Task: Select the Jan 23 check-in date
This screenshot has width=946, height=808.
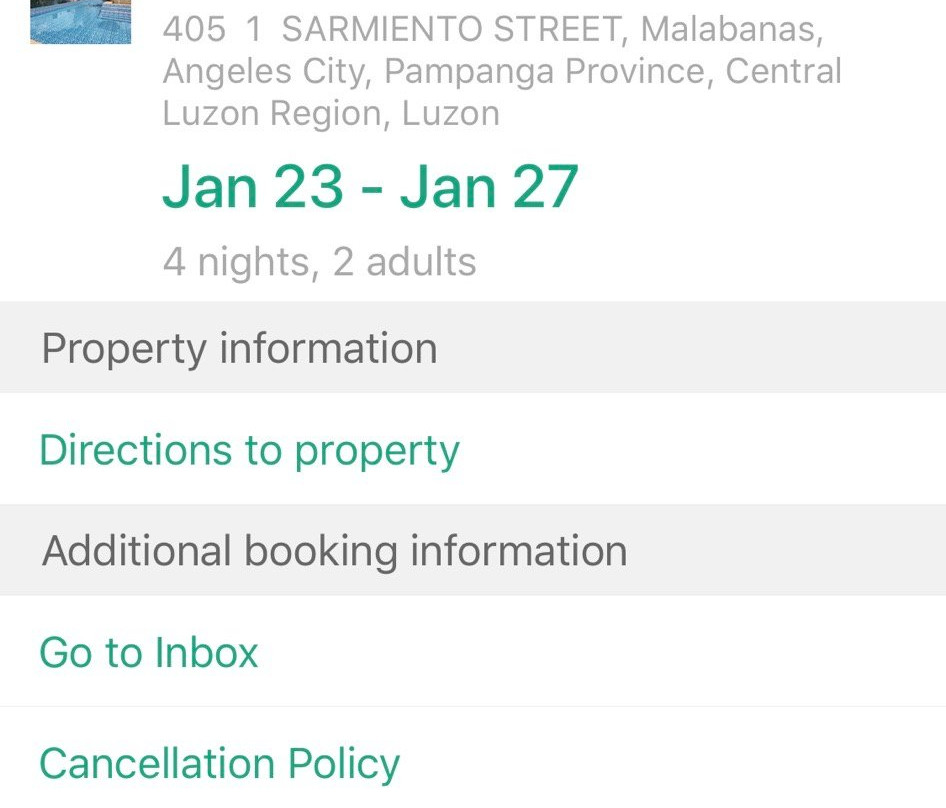Action: [253, 187]
